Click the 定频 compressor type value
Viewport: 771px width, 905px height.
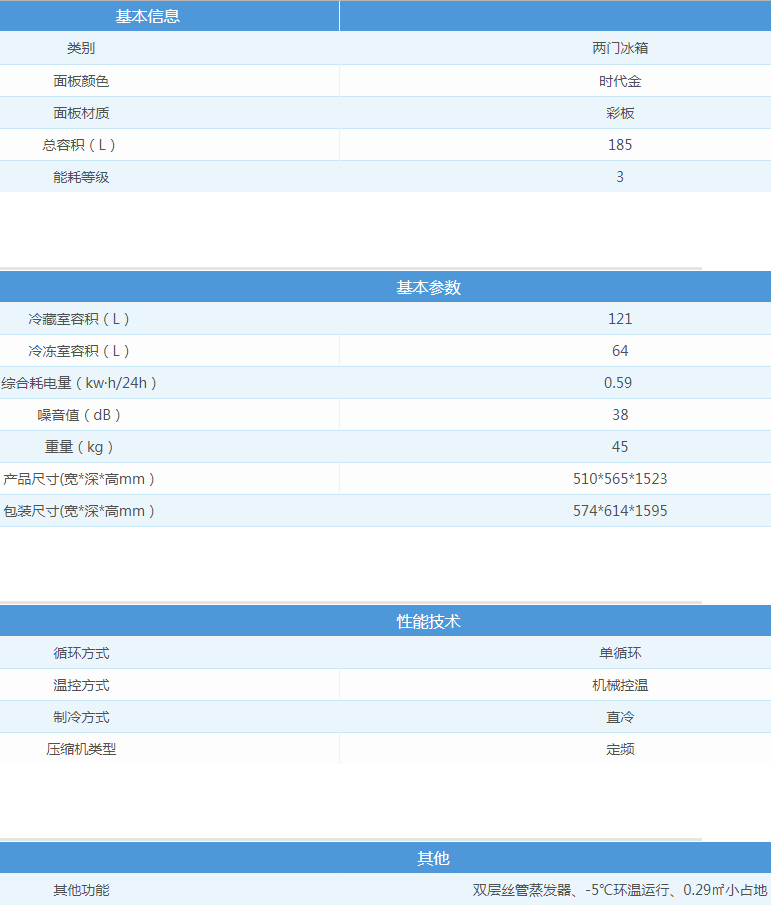coord(620,749)
